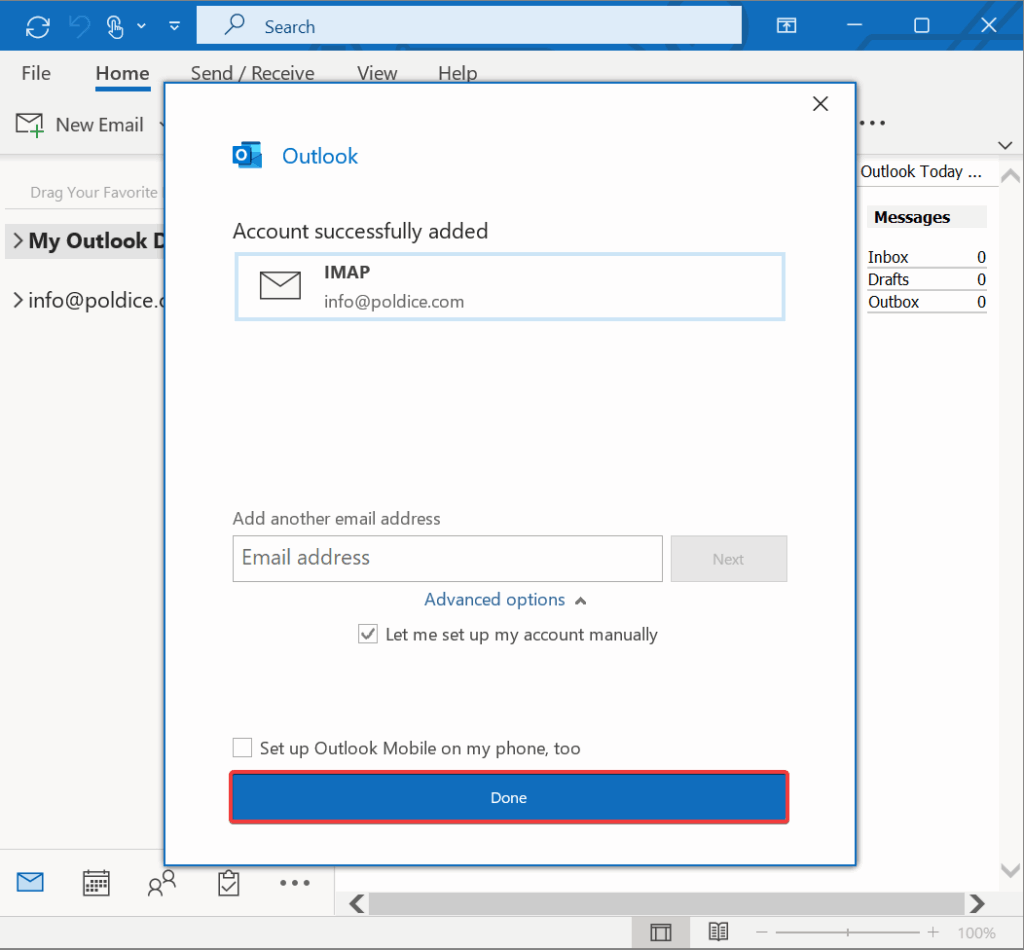
Task: Collapse the Advanced options section
Action: [x=505, y=600]
